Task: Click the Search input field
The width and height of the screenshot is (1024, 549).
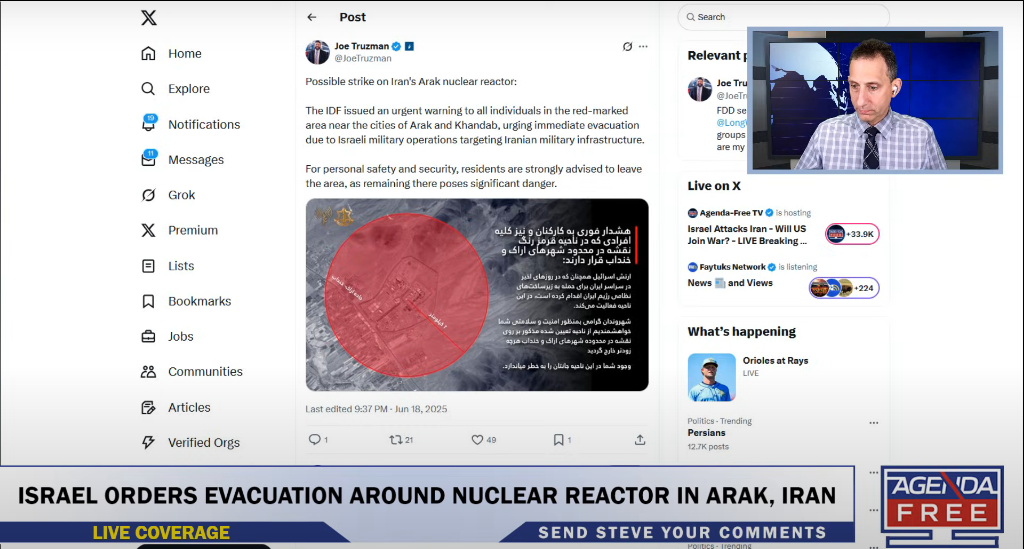Action: [x=784, y=17]
